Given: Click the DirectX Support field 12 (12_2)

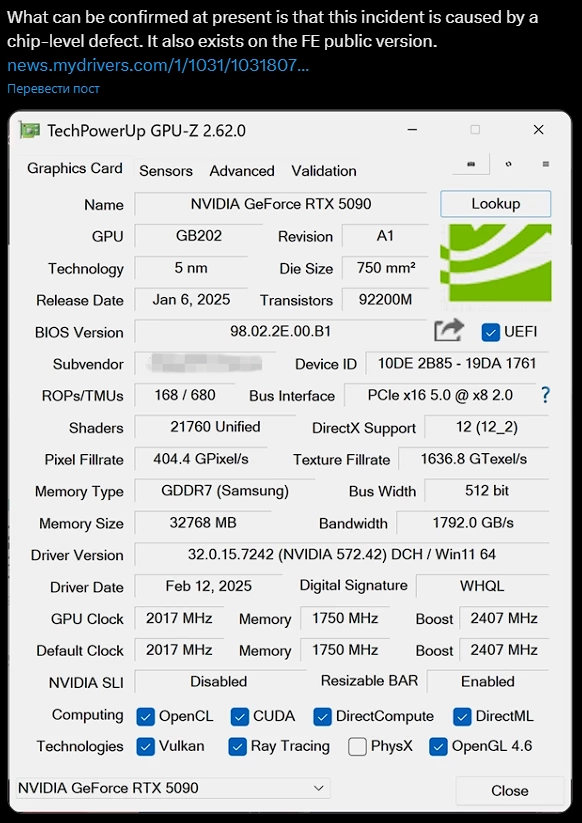Looking at the screenshot, I should (486, 427).
